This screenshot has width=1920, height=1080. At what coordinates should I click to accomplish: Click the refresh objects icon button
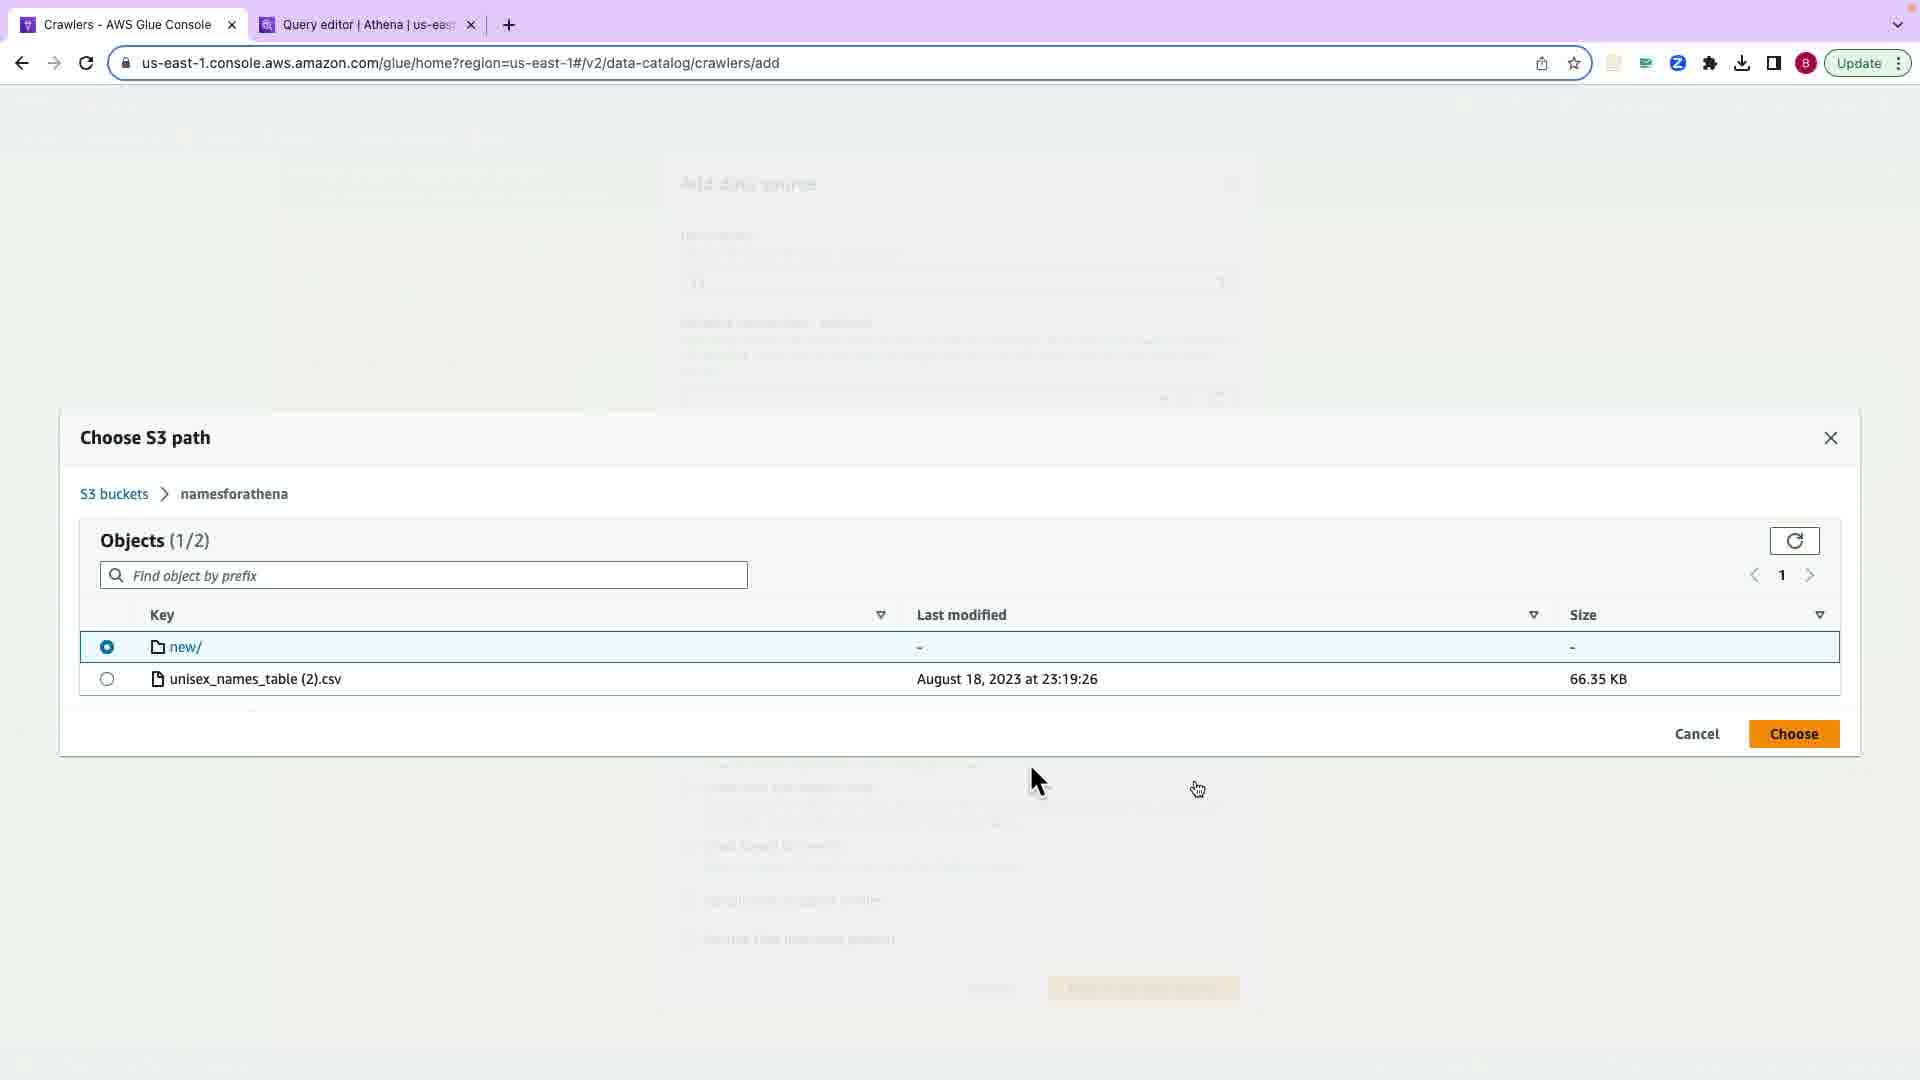coord(1794,541)
